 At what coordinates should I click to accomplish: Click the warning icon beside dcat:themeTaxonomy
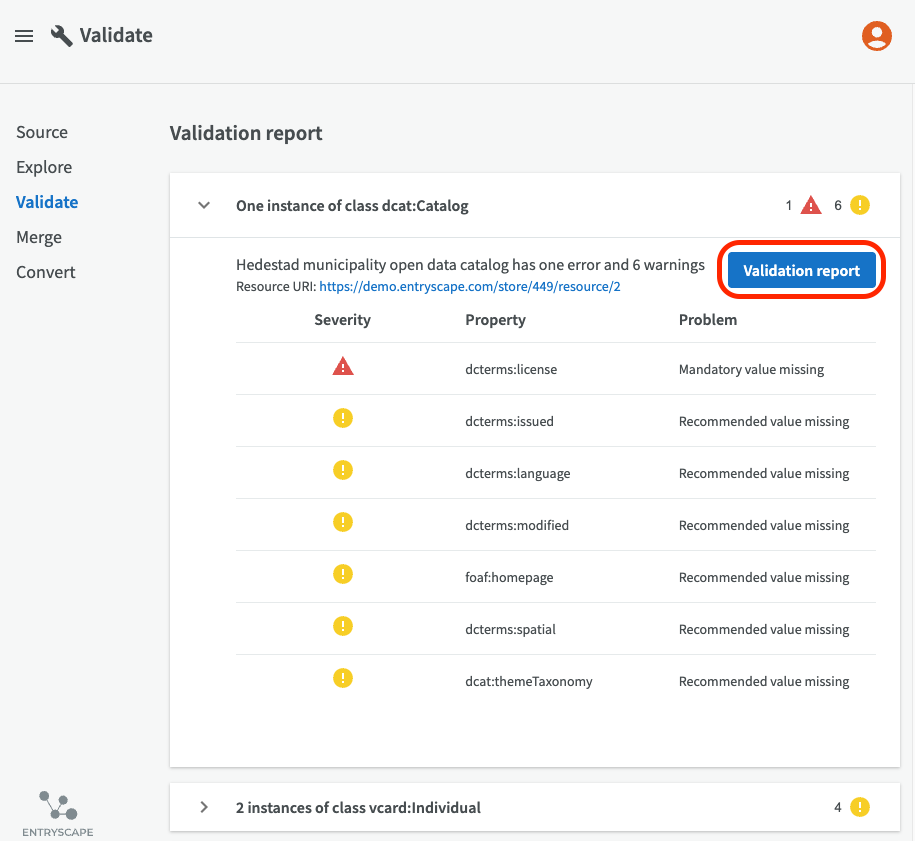coord(342,680)
